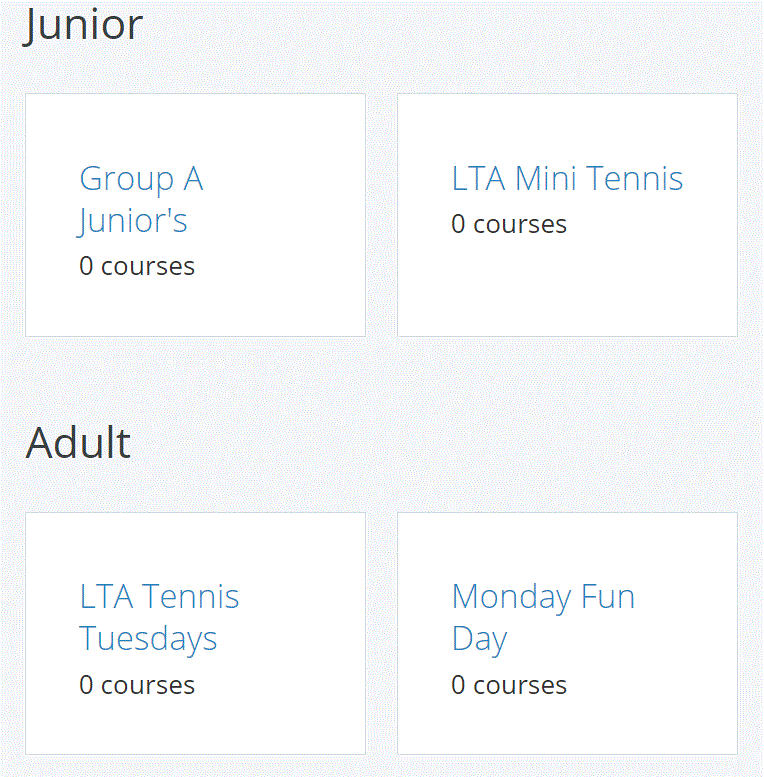Click the word 'Day' below Monday Fun
The image size is (764, 777).
point(479,639)
